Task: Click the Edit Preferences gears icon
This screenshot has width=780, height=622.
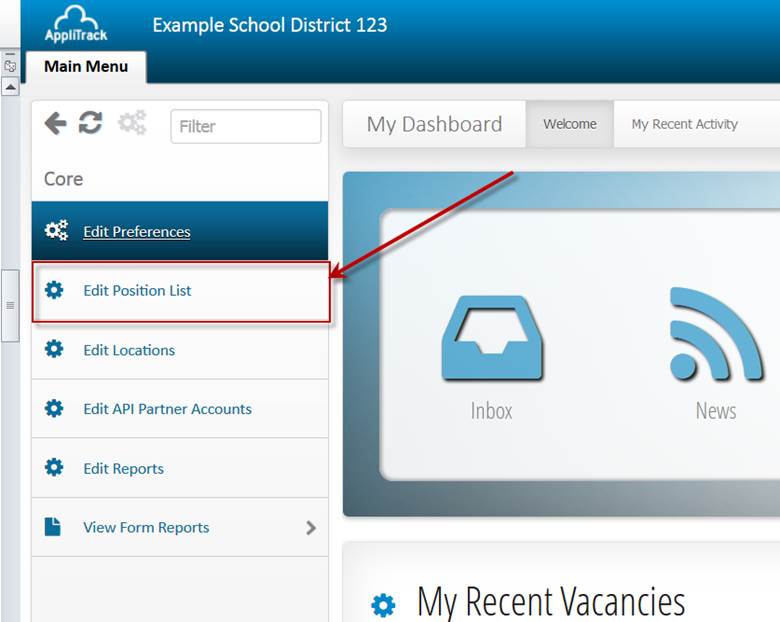Action: coord(56,230)
